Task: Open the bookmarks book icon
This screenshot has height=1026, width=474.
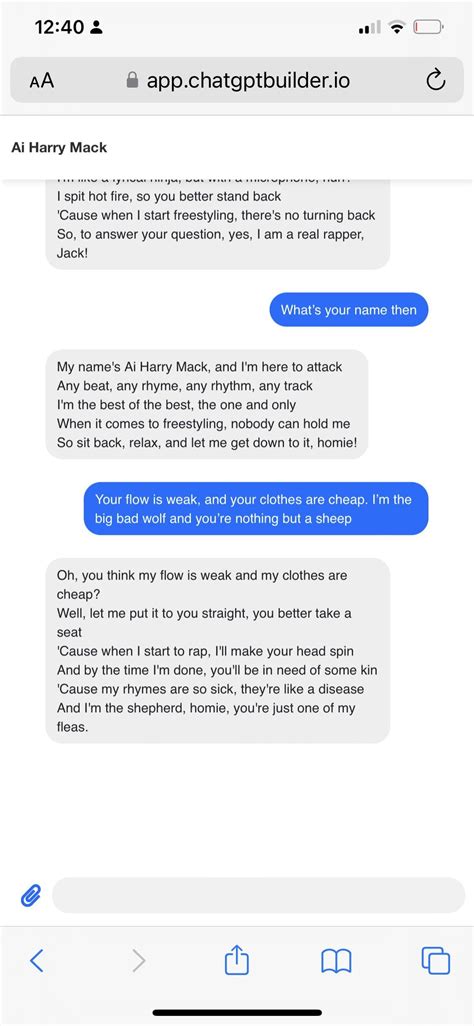Action: click(x=337, y=961)
